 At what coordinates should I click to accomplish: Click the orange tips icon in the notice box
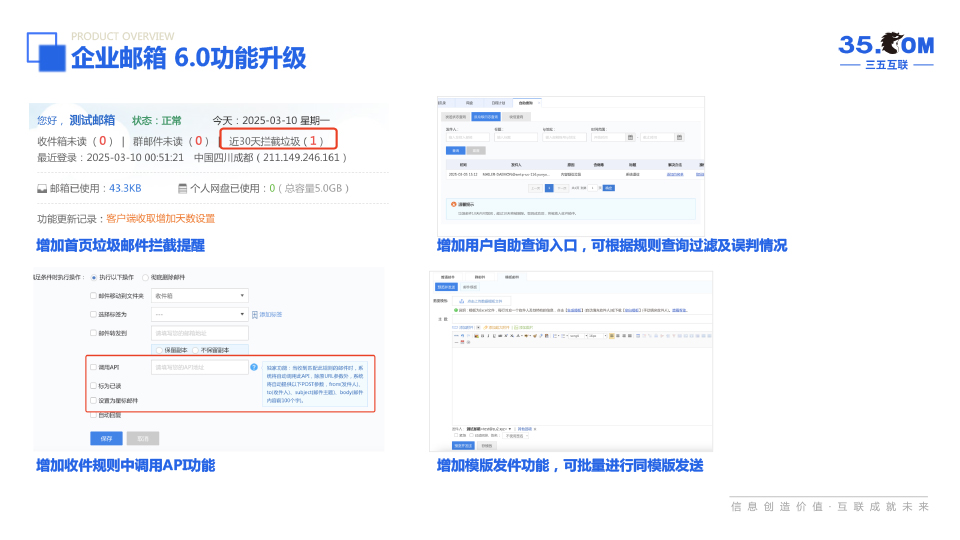pyautogui.click(x=452, y=204)
